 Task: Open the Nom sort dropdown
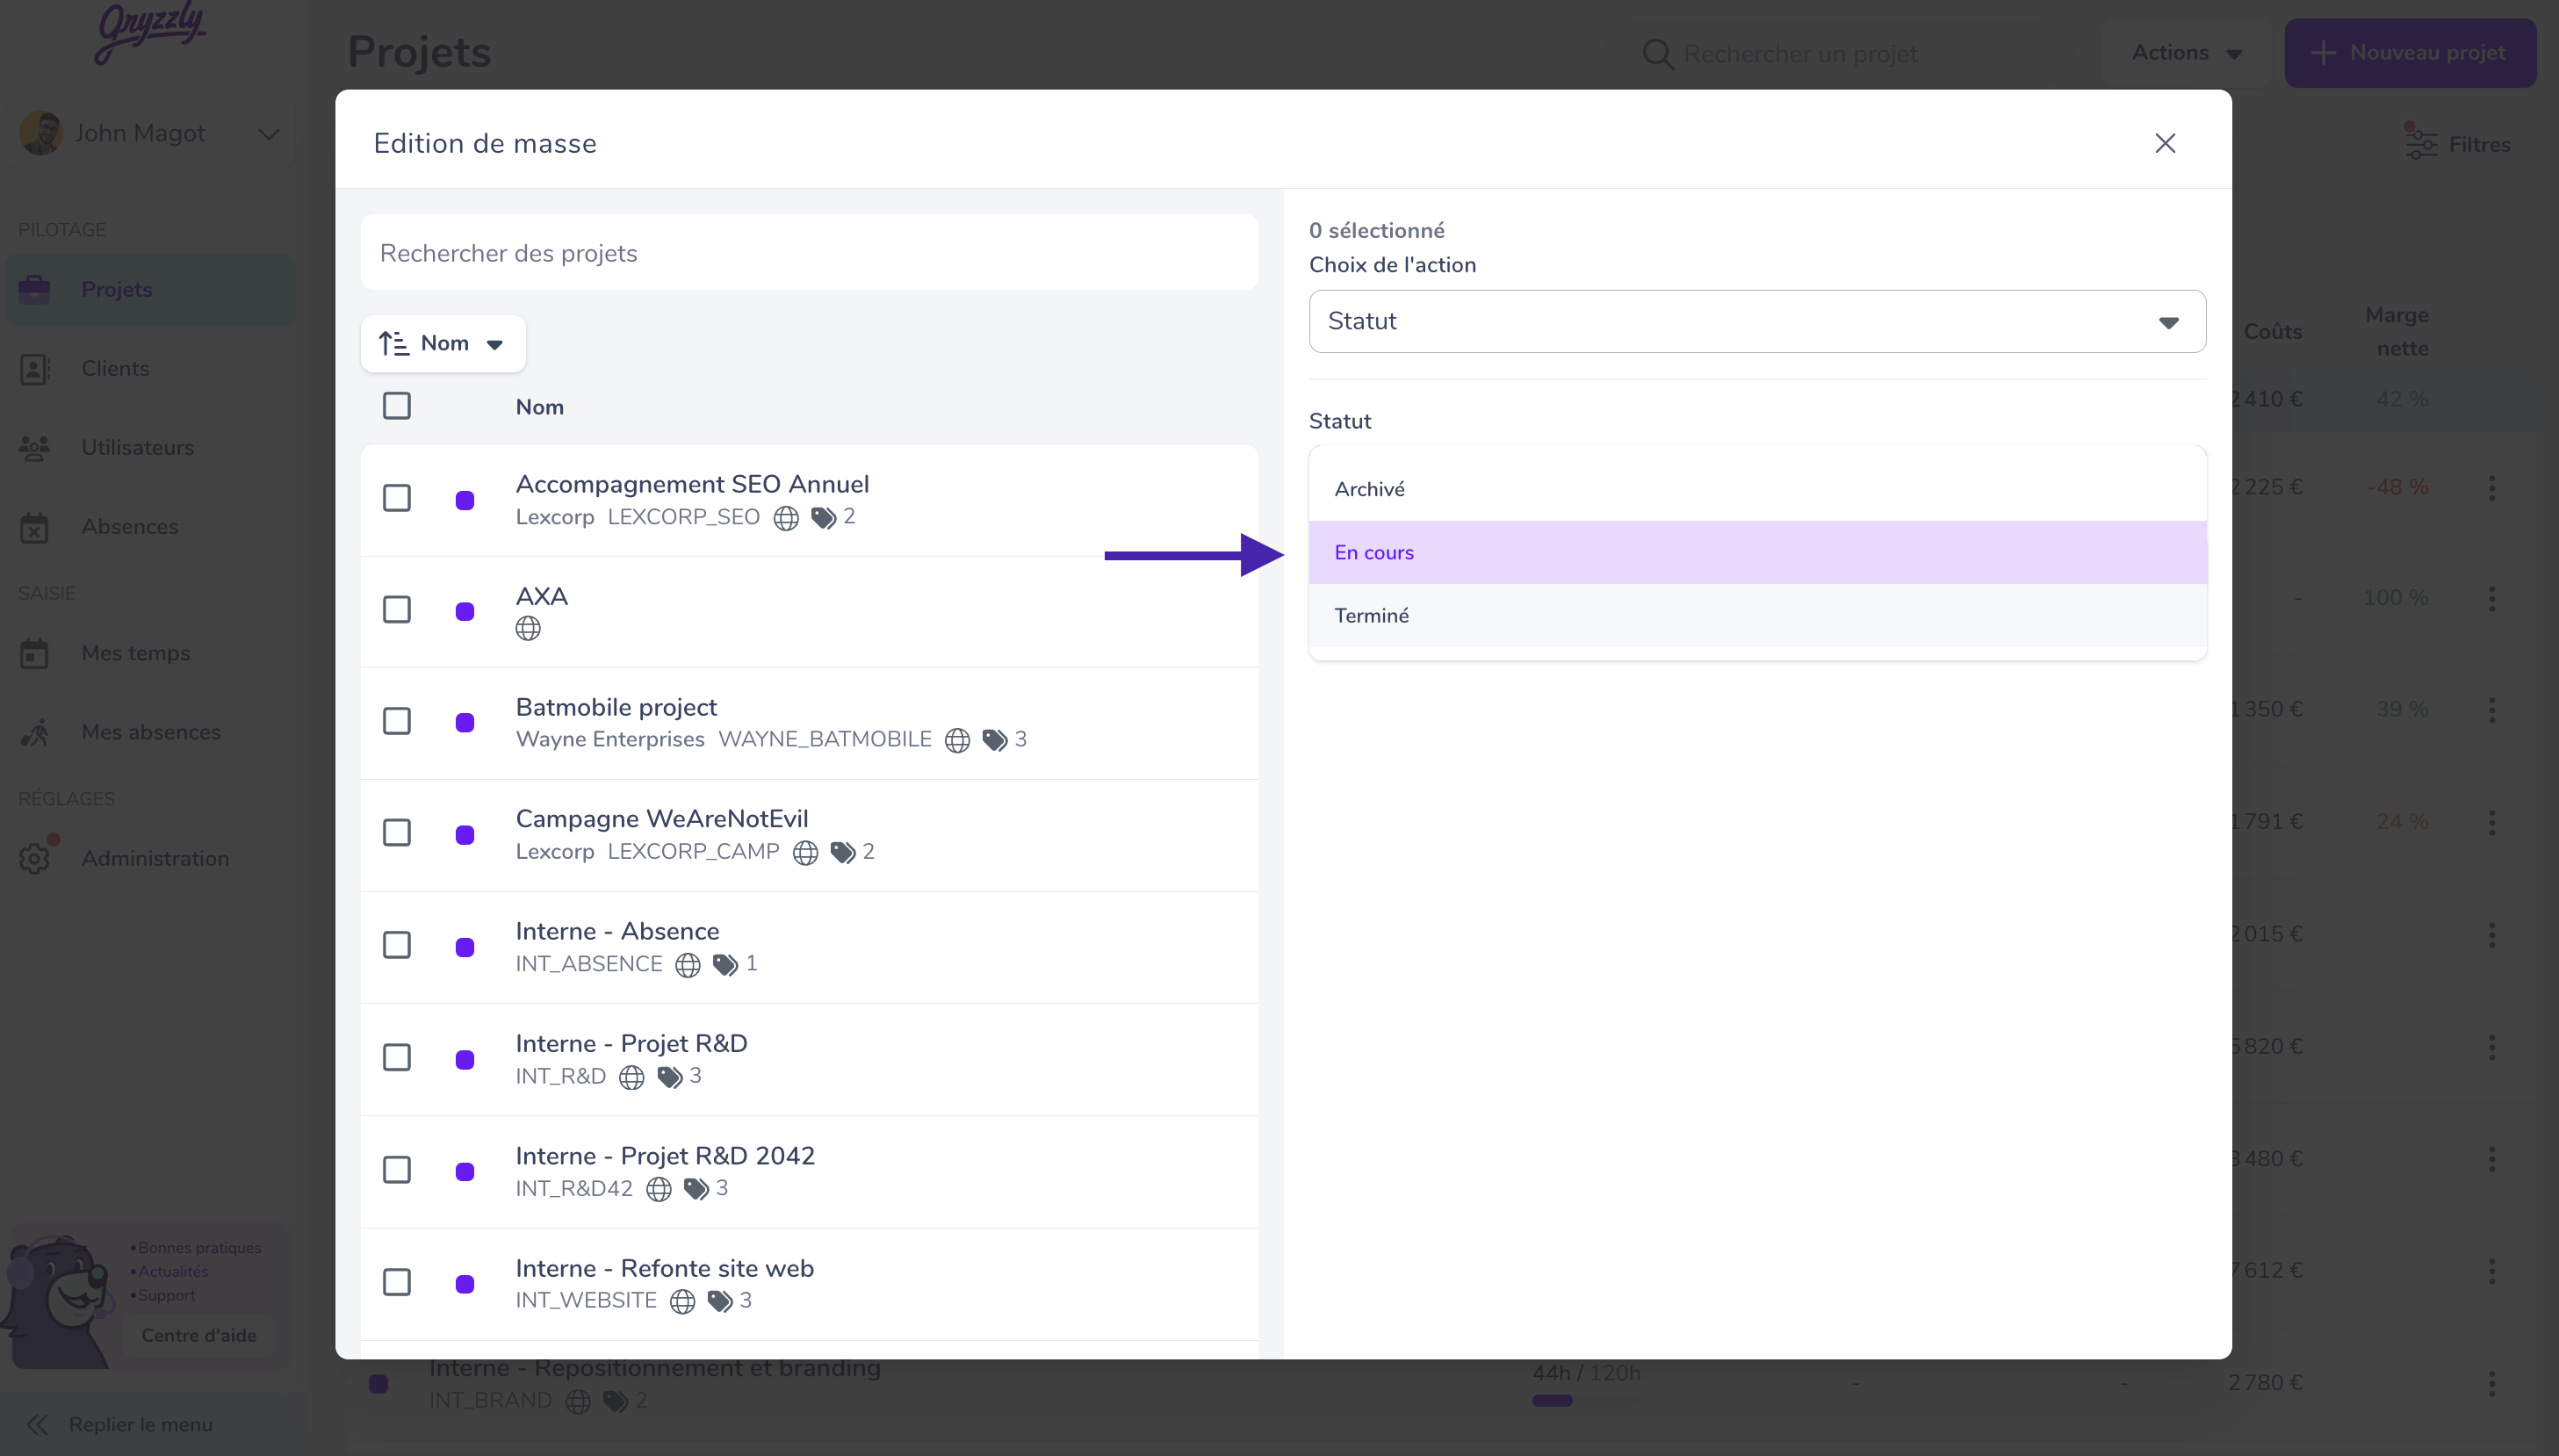click(443, 344)
